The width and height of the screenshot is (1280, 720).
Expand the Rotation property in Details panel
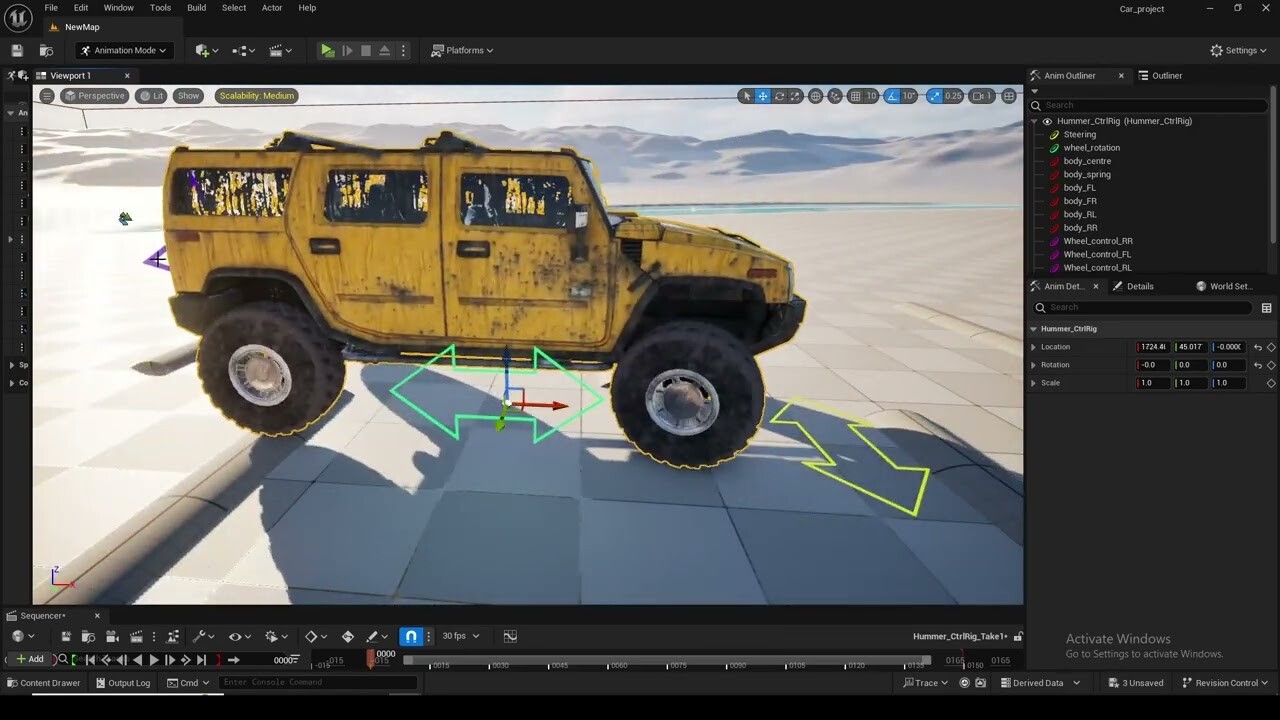(x=1034, y=364)
